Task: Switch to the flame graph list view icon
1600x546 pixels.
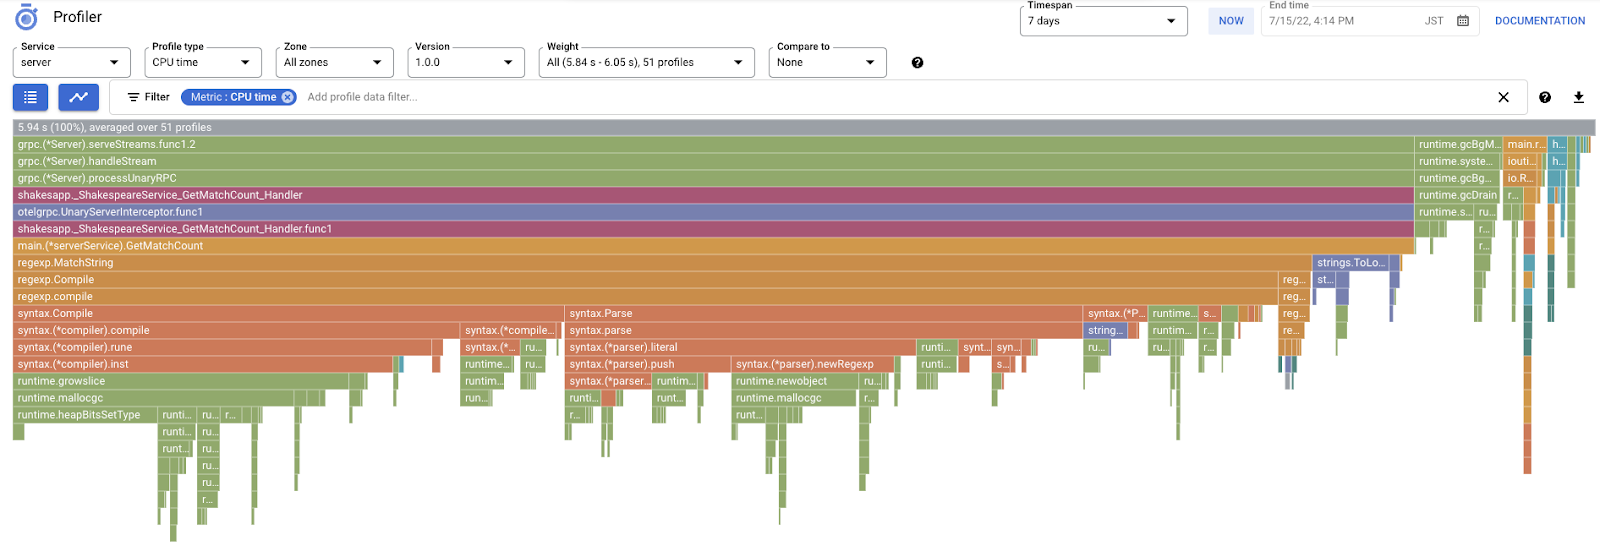Action: [30, 97]
